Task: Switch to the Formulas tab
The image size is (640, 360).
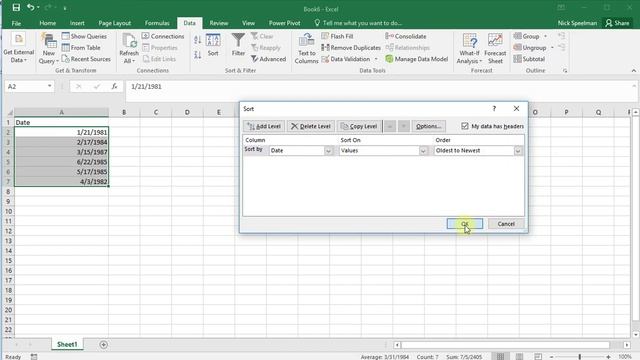Action: (x=157, y=23)
